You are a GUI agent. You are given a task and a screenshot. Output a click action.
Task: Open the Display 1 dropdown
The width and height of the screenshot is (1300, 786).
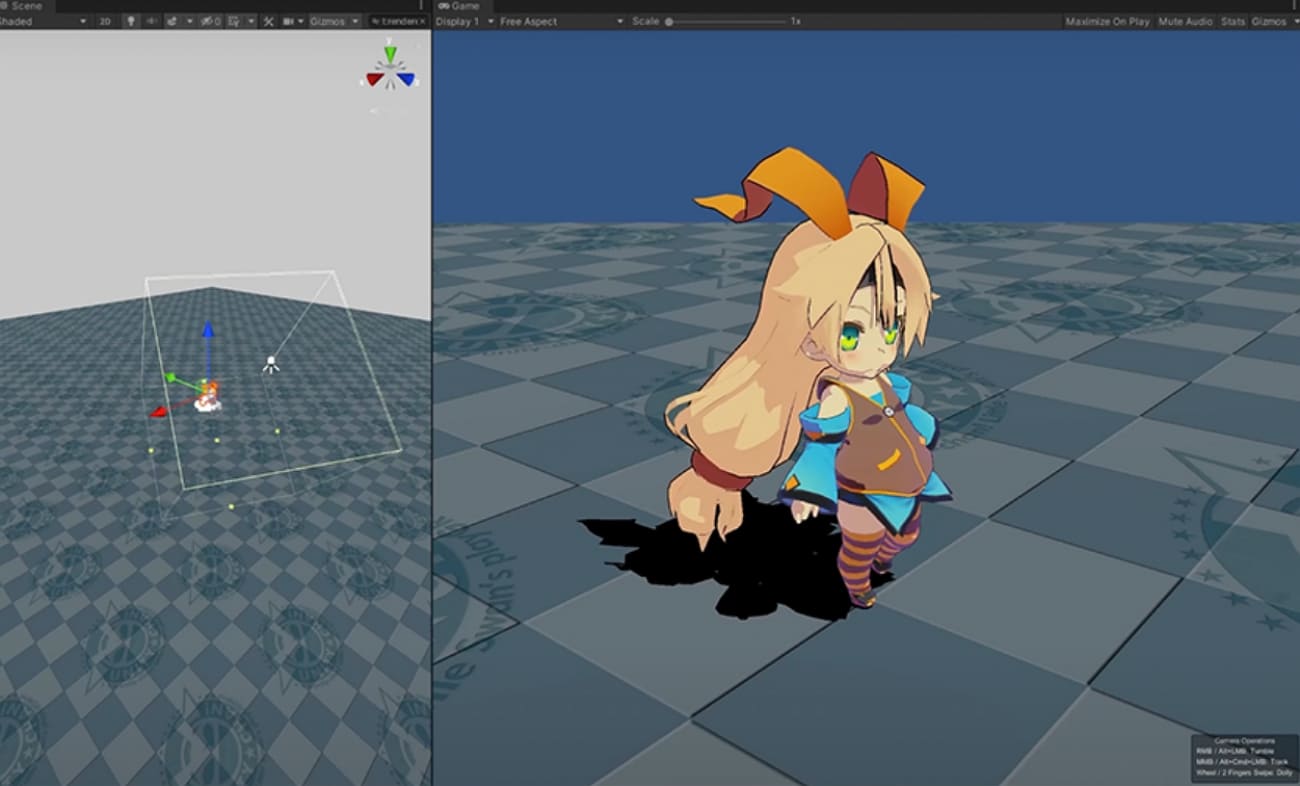(x=462, y=21)
